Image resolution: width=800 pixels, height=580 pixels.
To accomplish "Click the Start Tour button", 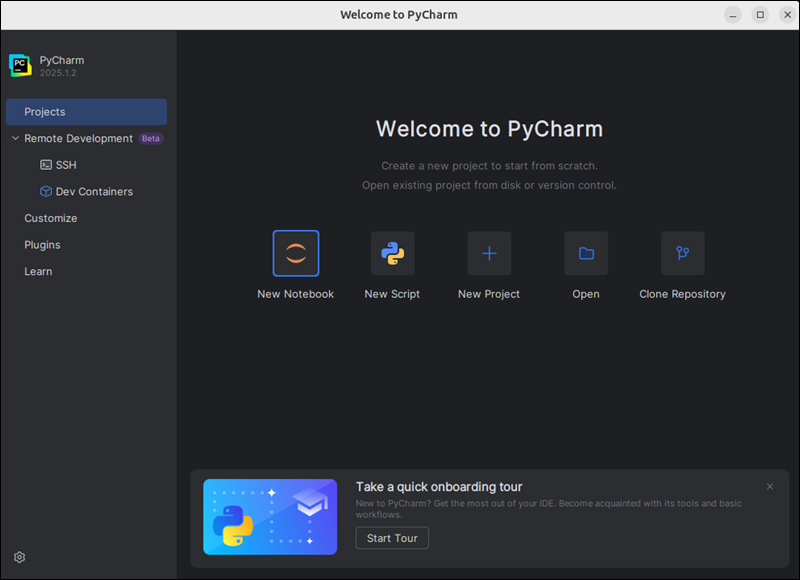I will pos(392,538).
